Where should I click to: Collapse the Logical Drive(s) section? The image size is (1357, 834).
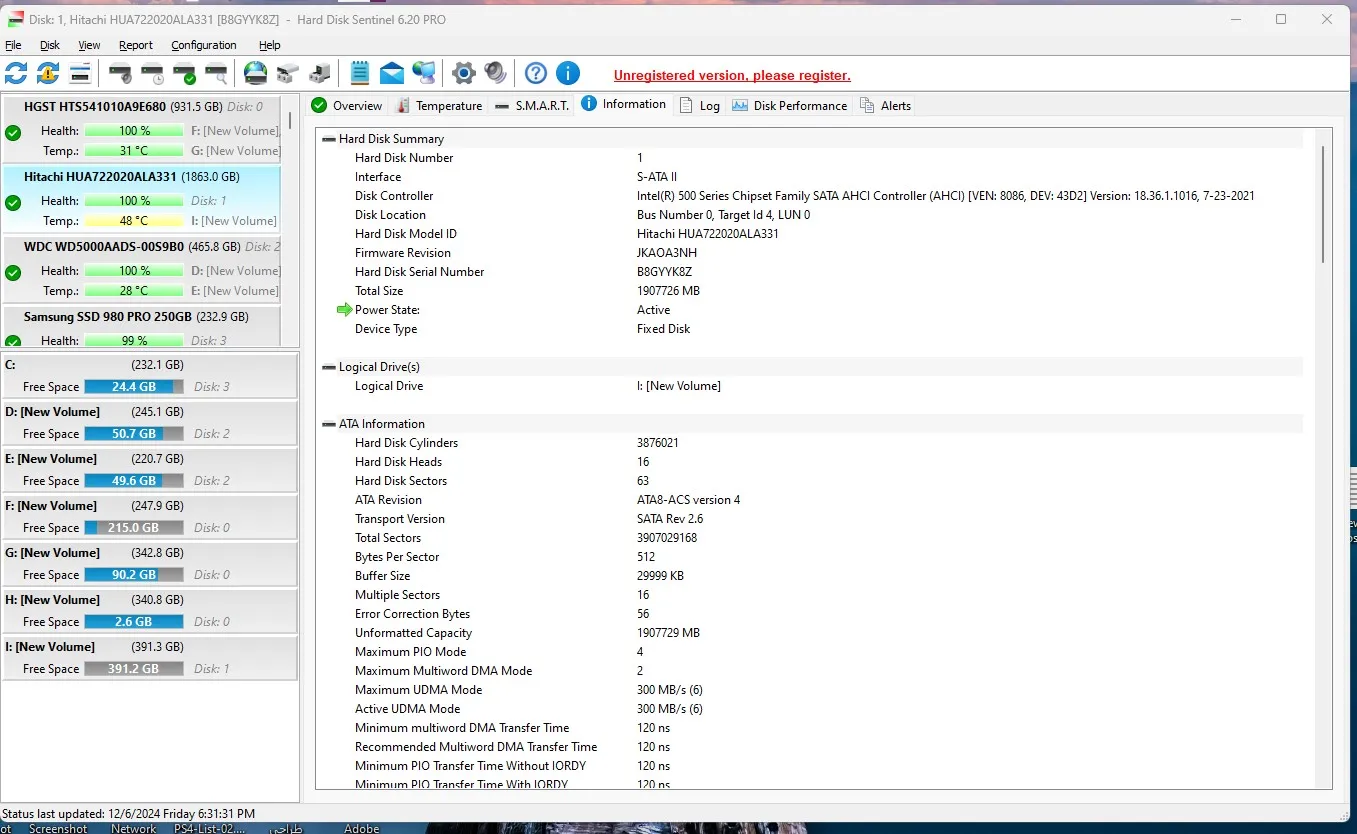[329, 367]
